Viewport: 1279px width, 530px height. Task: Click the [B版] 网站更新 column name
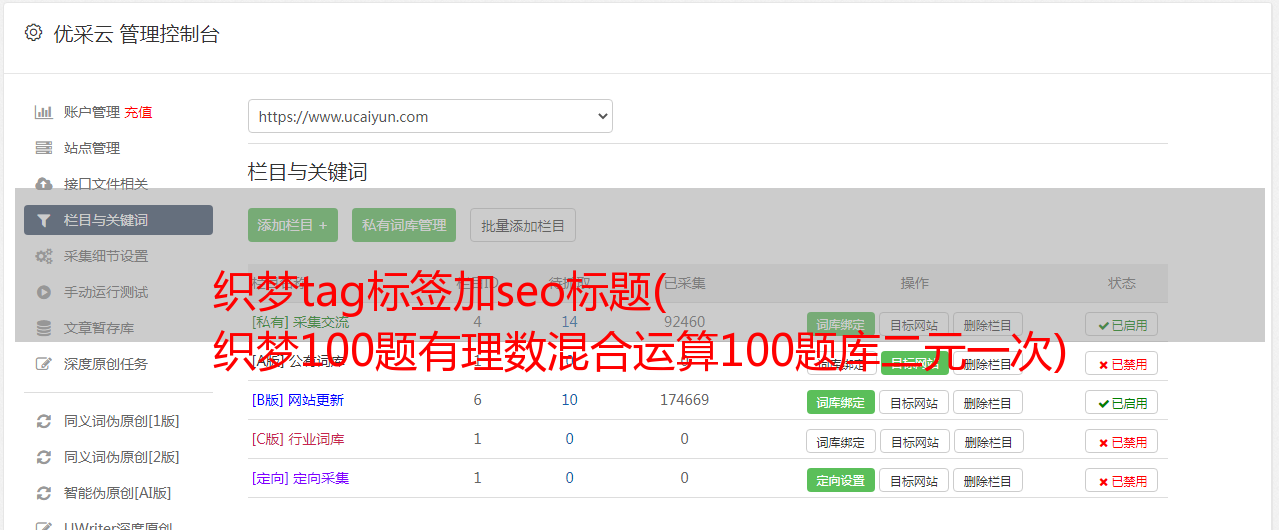[x=298, y=400]
